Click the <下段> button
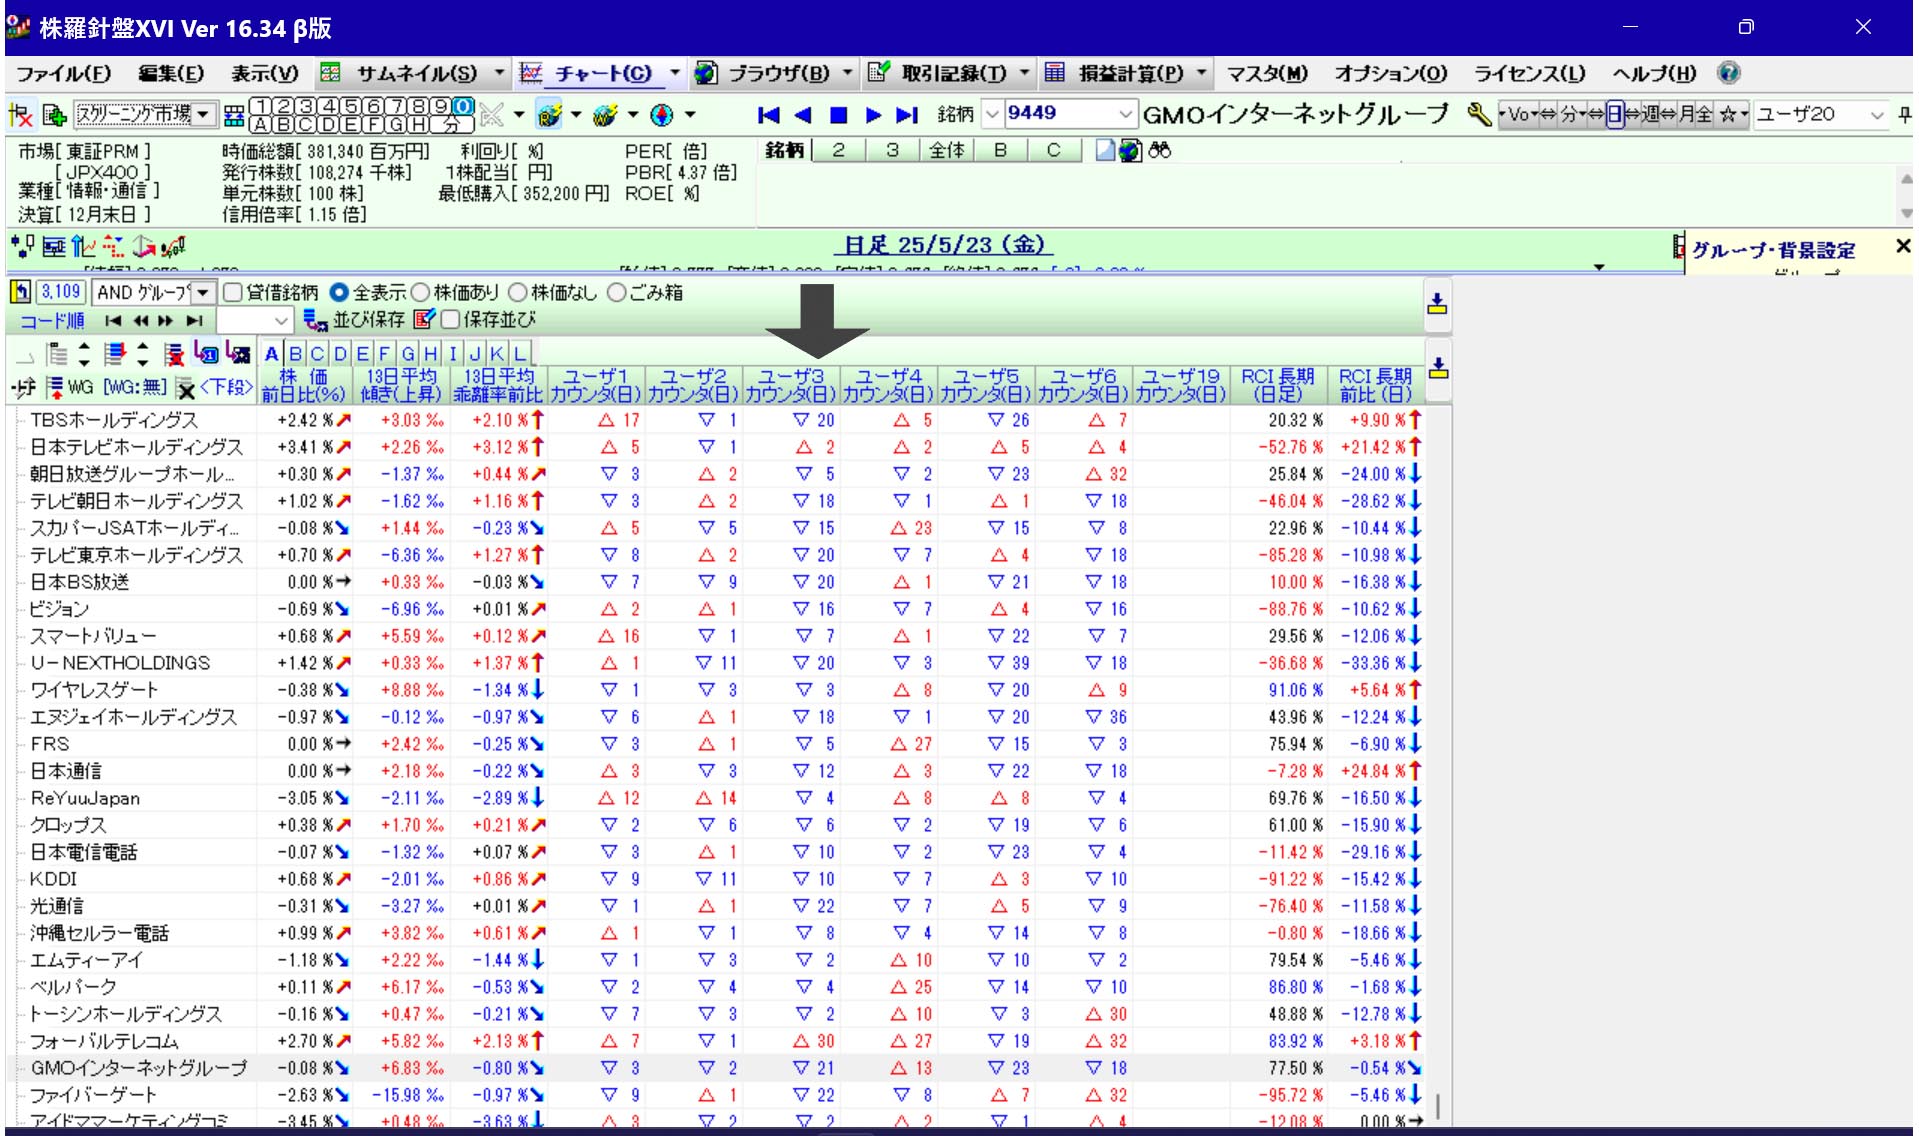The image size is (1919, 1136). pyautogui.click(x=226, y=387)
